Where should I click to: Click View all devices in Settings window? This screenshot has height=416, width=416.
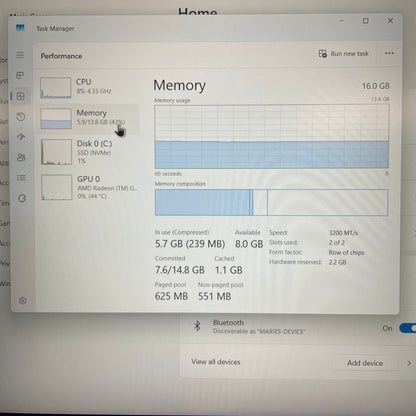(216, 362)
